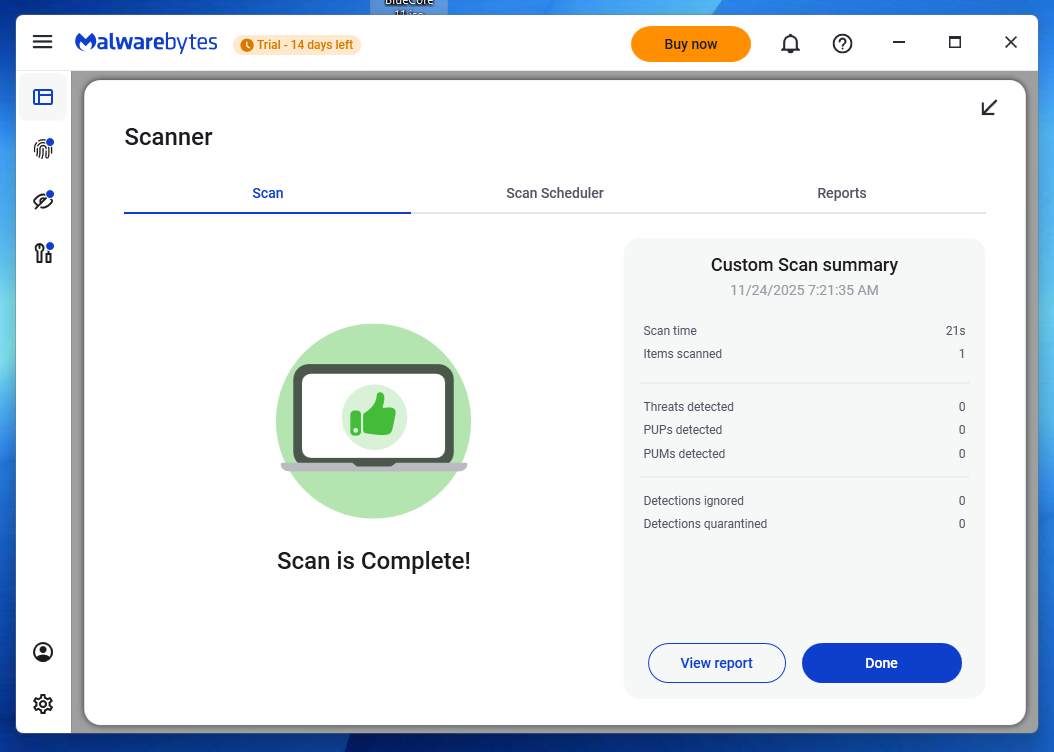Image resolution: width=1054 pixels, height=752 pixels.
Task: Switch to the Scan tab
Action: (268, 194)
